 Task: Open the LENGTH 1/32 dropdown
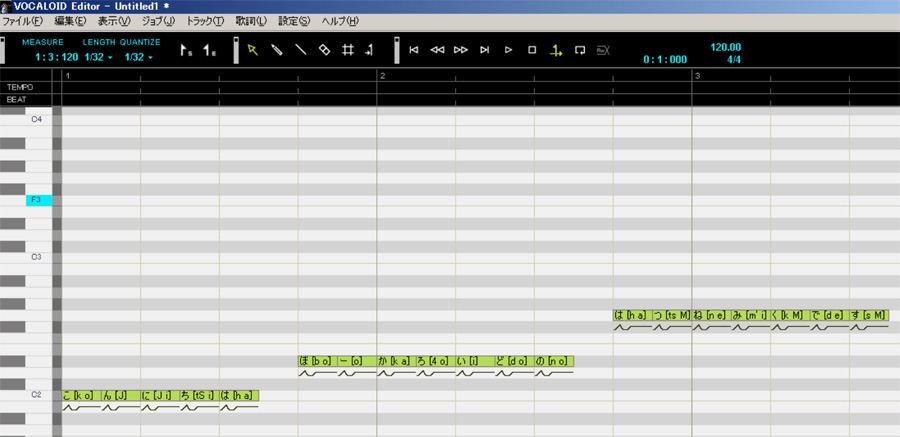(x=99, y=57)
